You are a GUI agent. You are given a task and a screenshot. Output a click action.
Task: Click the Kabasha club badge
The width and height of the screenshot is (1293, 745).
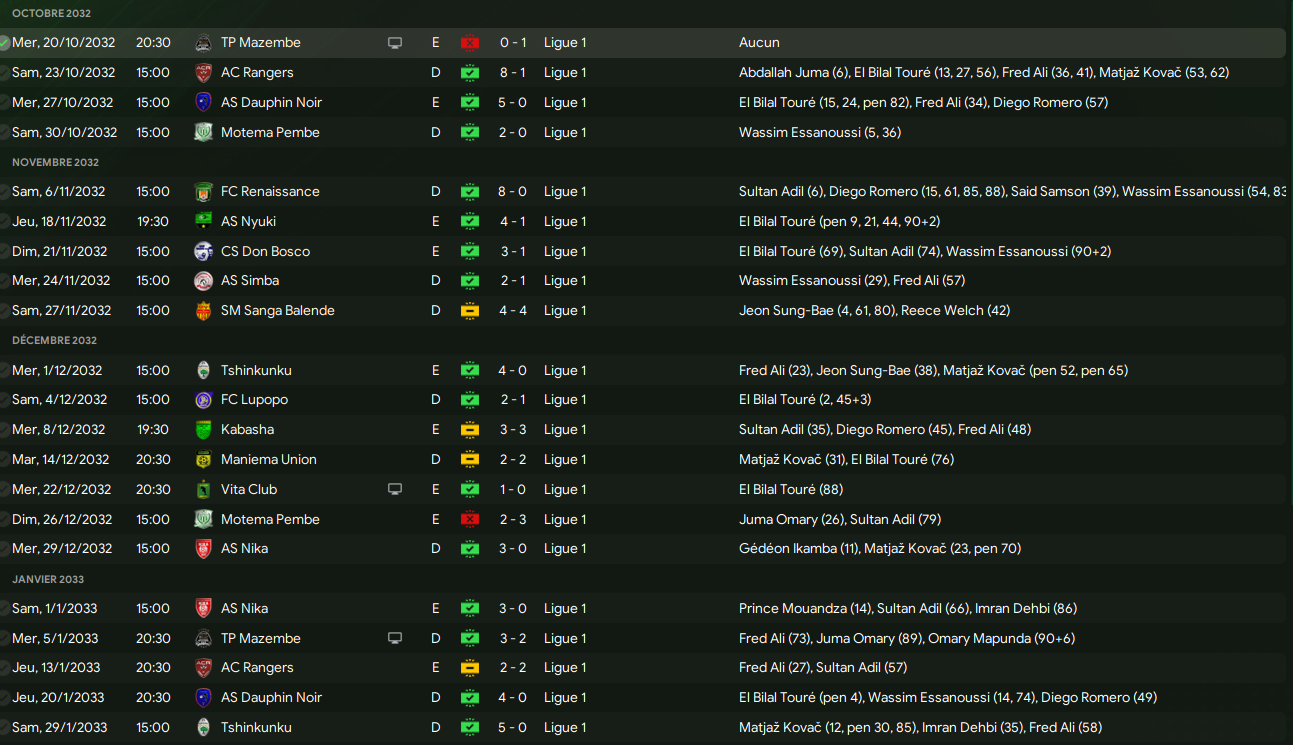[203, 430]
